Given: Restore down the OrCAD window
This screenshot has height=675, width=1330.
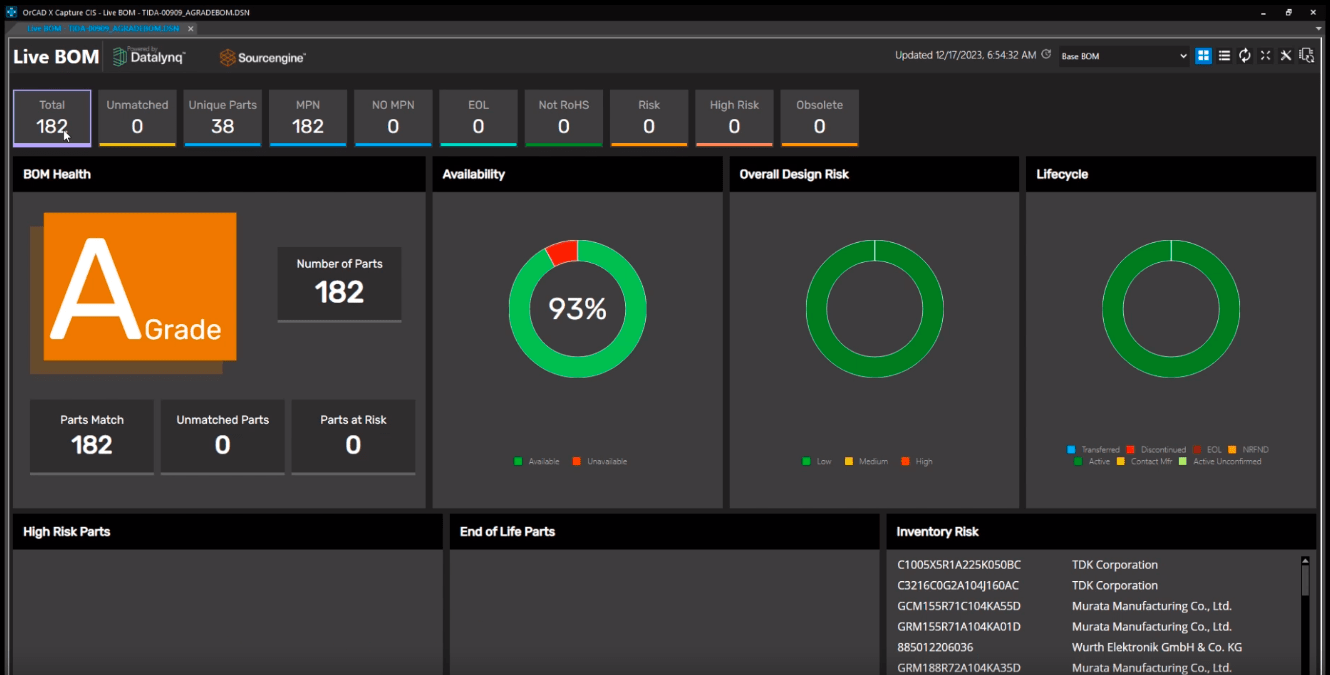Looking at the screenshot, I should 1289,12.
